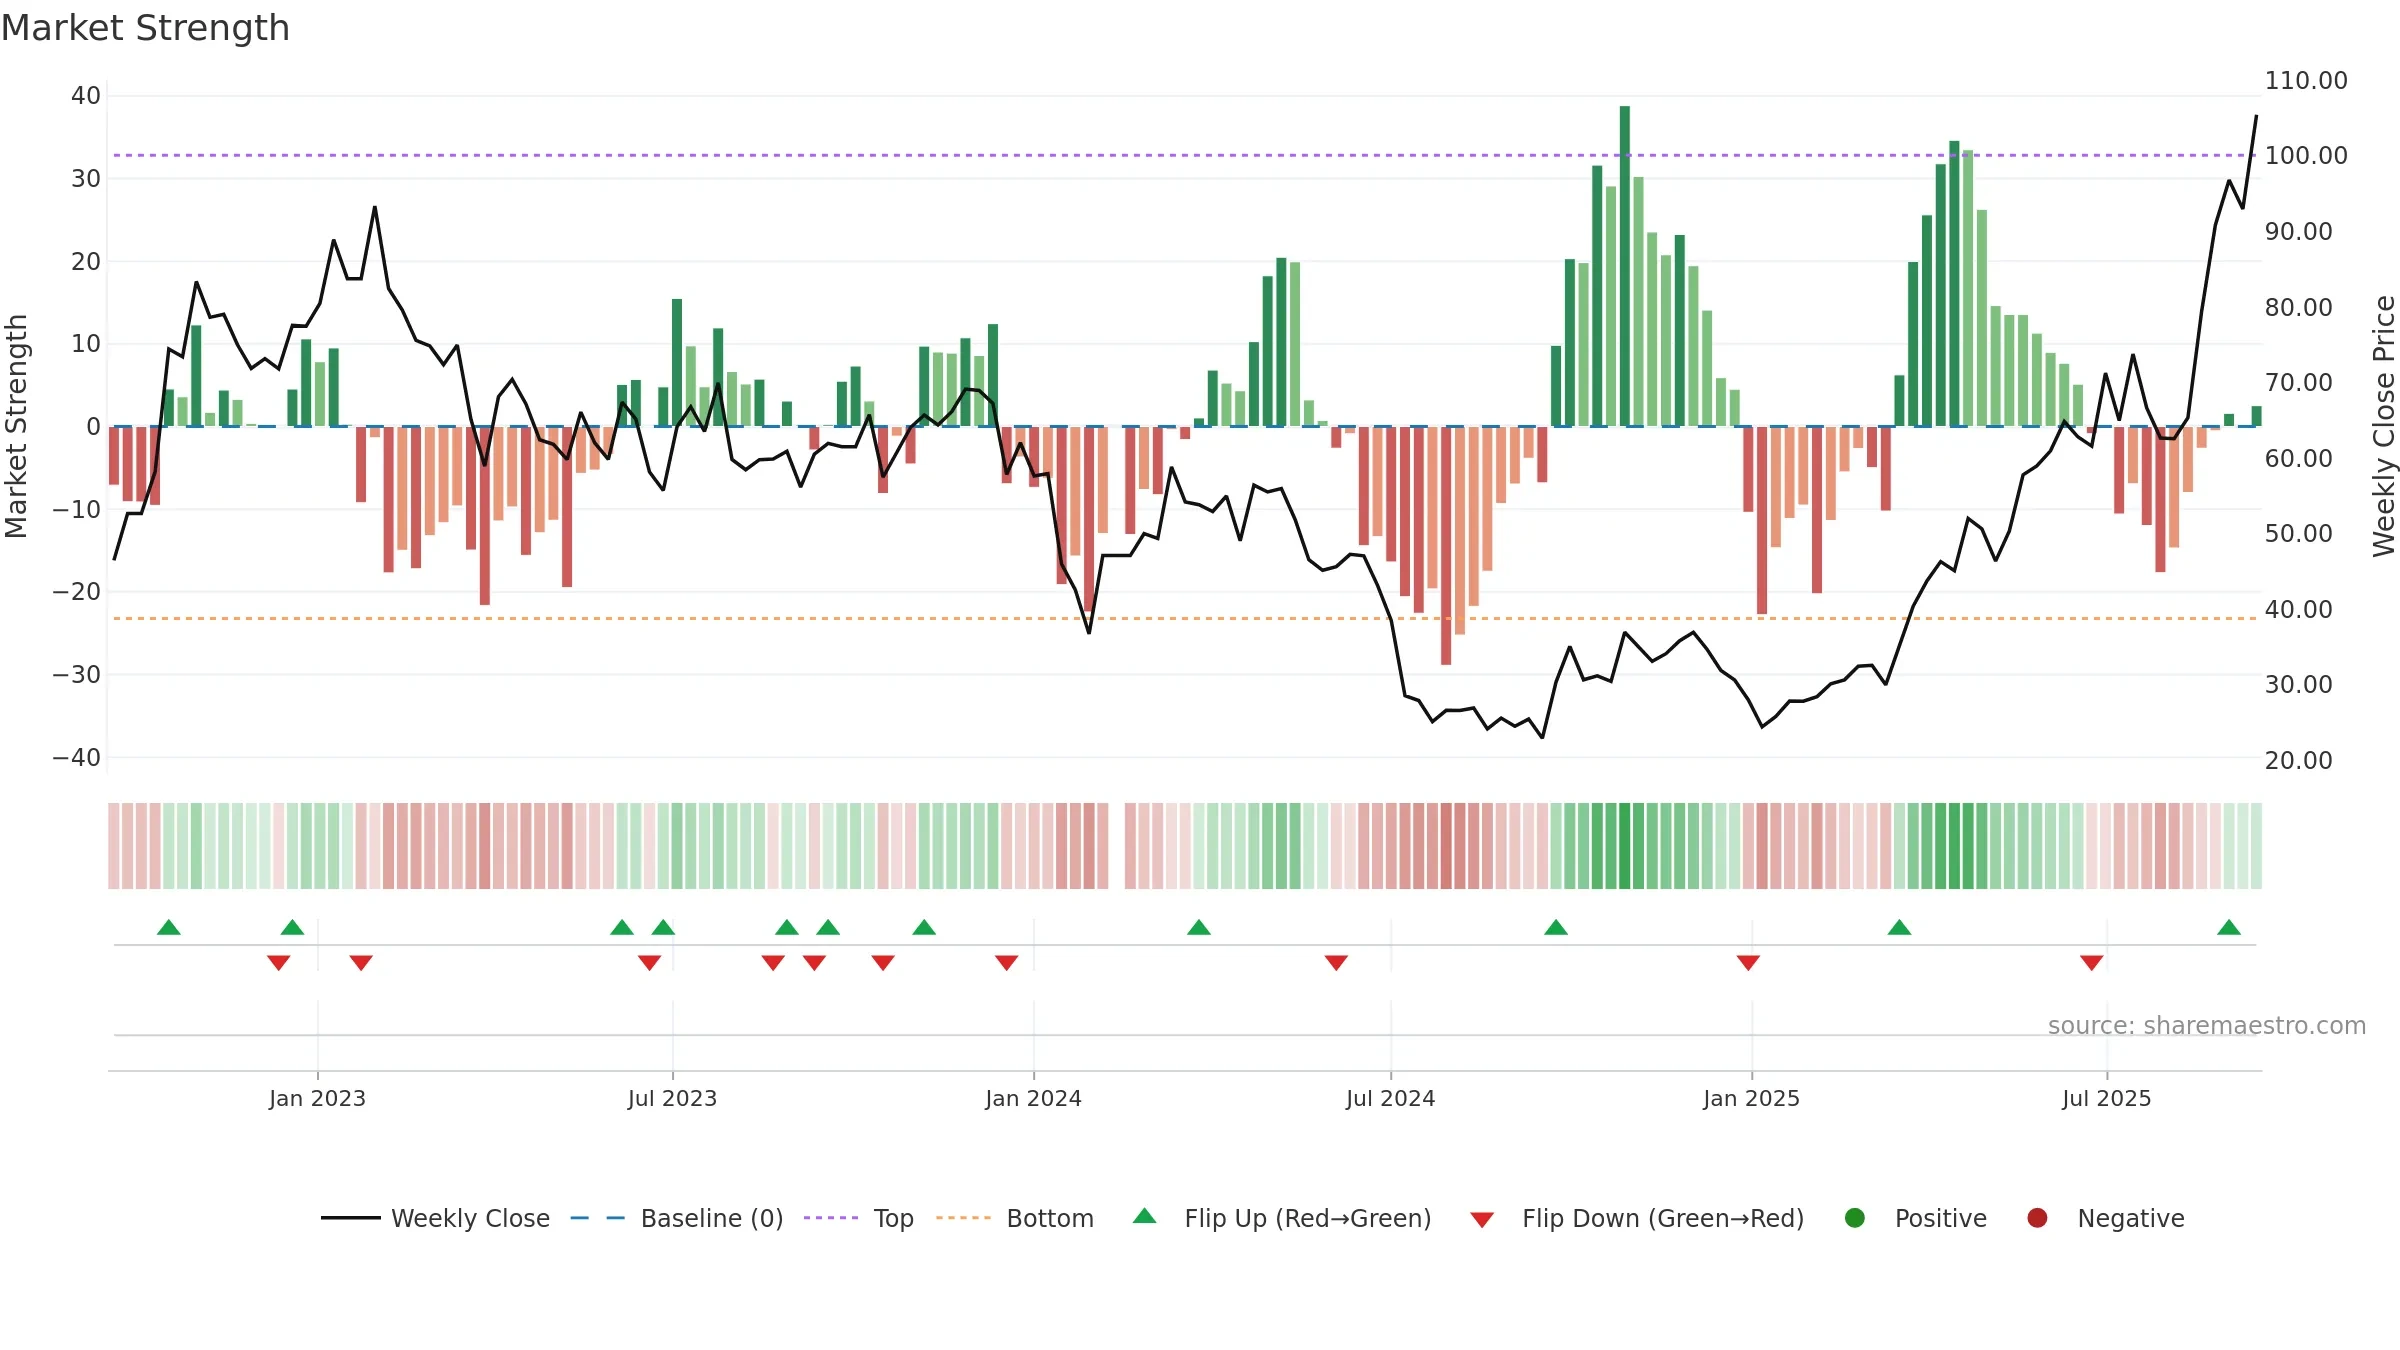Click the Jul 2025 x-axis label
This screenshot has width=2400, height=1350.
(2106, 1098)
